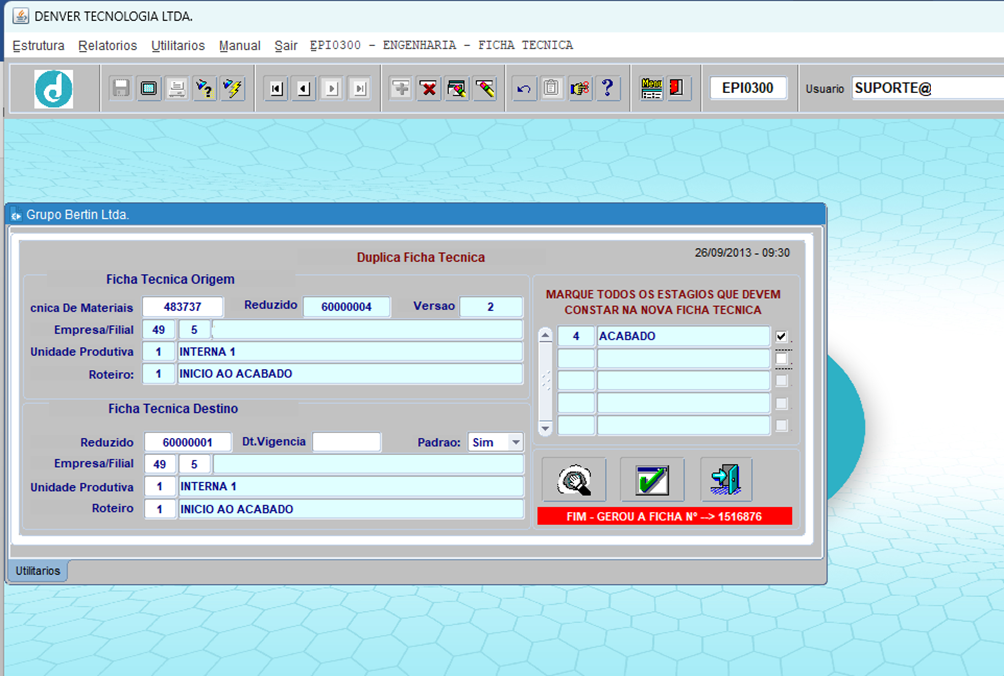The height and width of the screenshot is (676, 1004).
Task: Open the Padrao dropdown
Action: pyautogui.click(x=515, y=442)
